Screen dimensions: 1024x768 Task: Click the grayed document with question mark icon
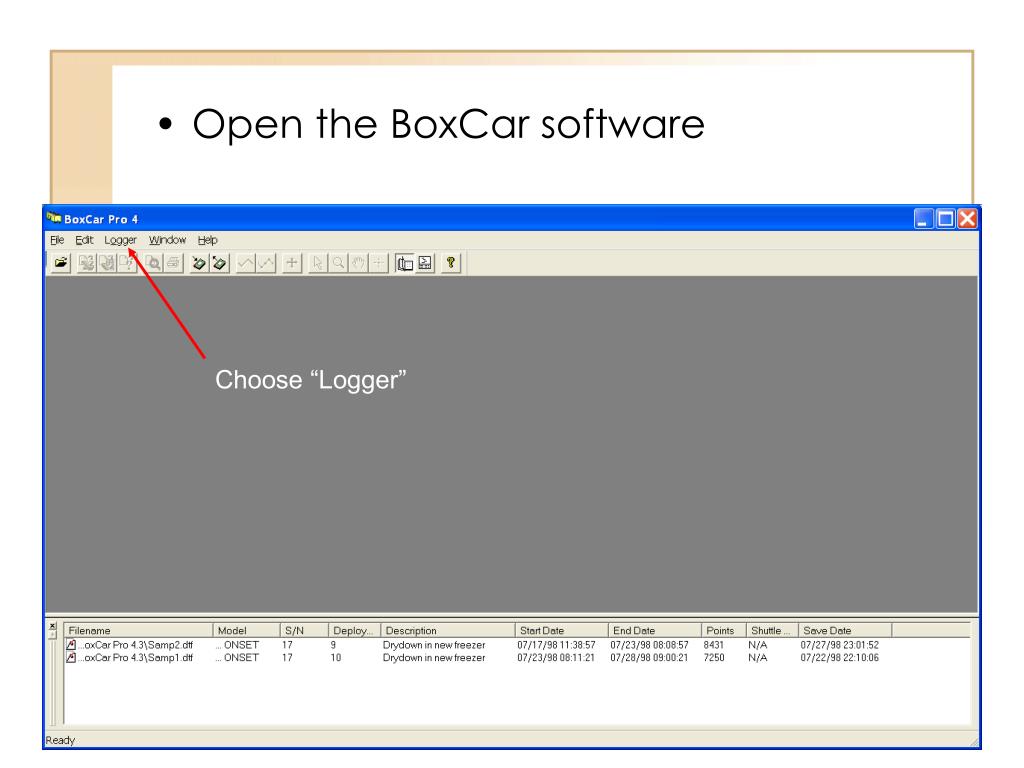tap(127, 263)
